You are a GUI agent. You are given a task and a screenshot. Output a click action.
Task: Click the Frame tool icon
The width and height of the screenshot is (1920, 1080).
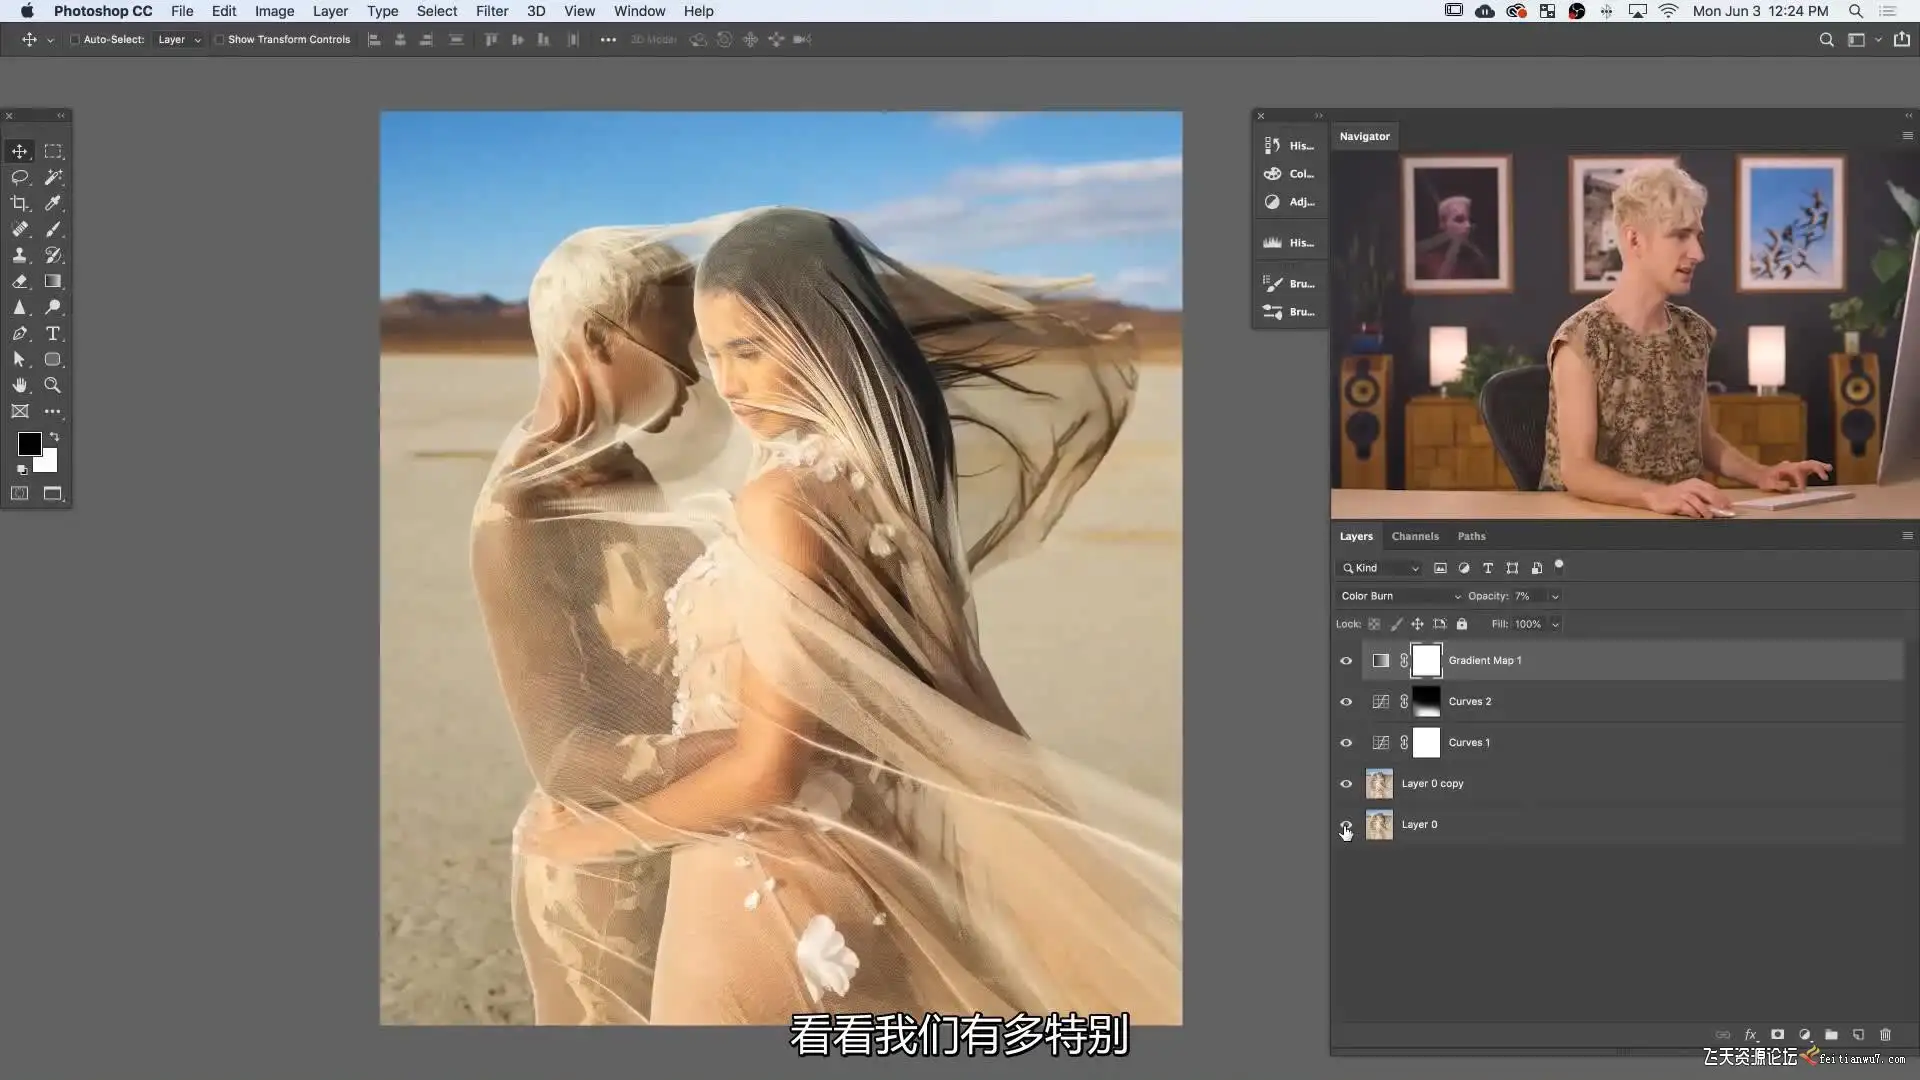click(x=19, y=411)
